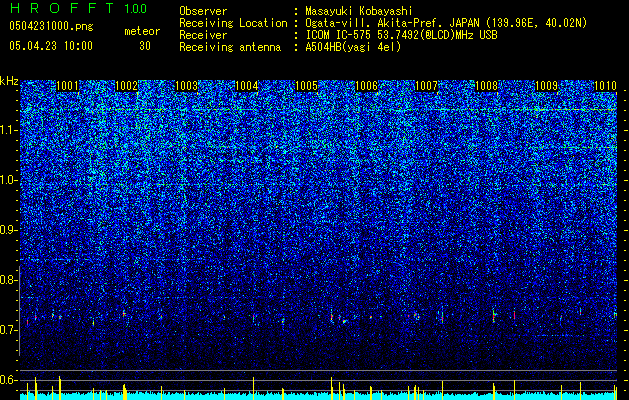The width and height of the screenshot is (629, 400).
Task: Click the 1001 time marker
Action: (67, 86)
